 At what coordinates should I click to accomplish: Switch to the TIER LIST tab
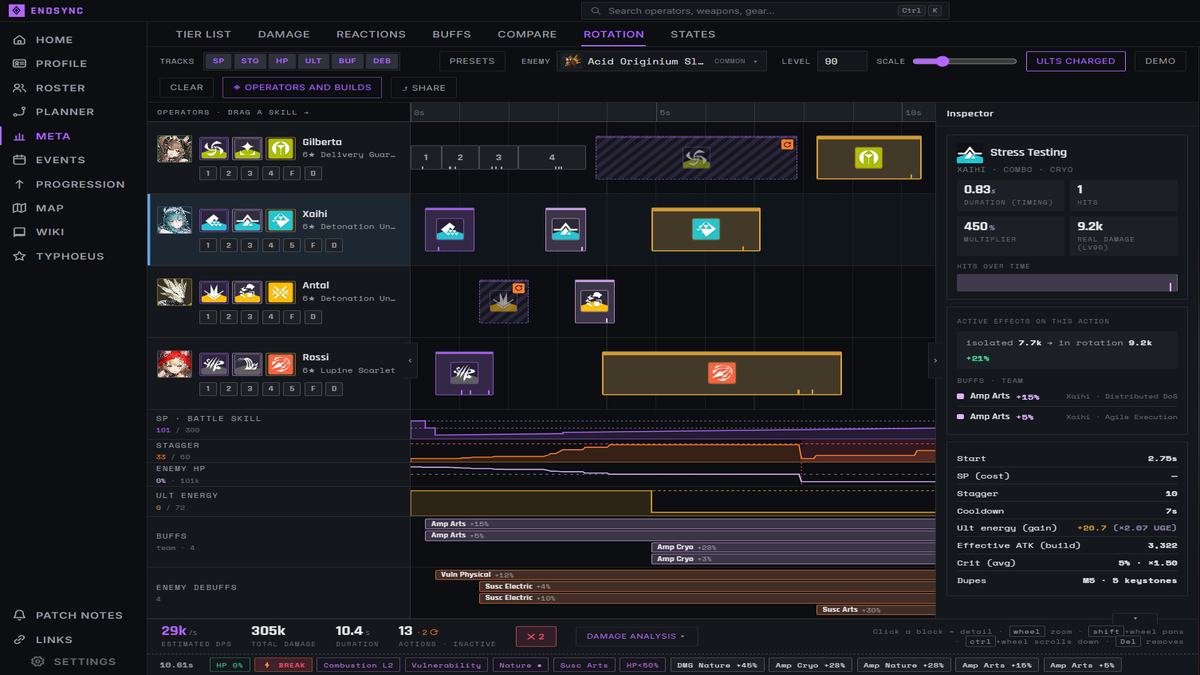(x=203, y=34)
